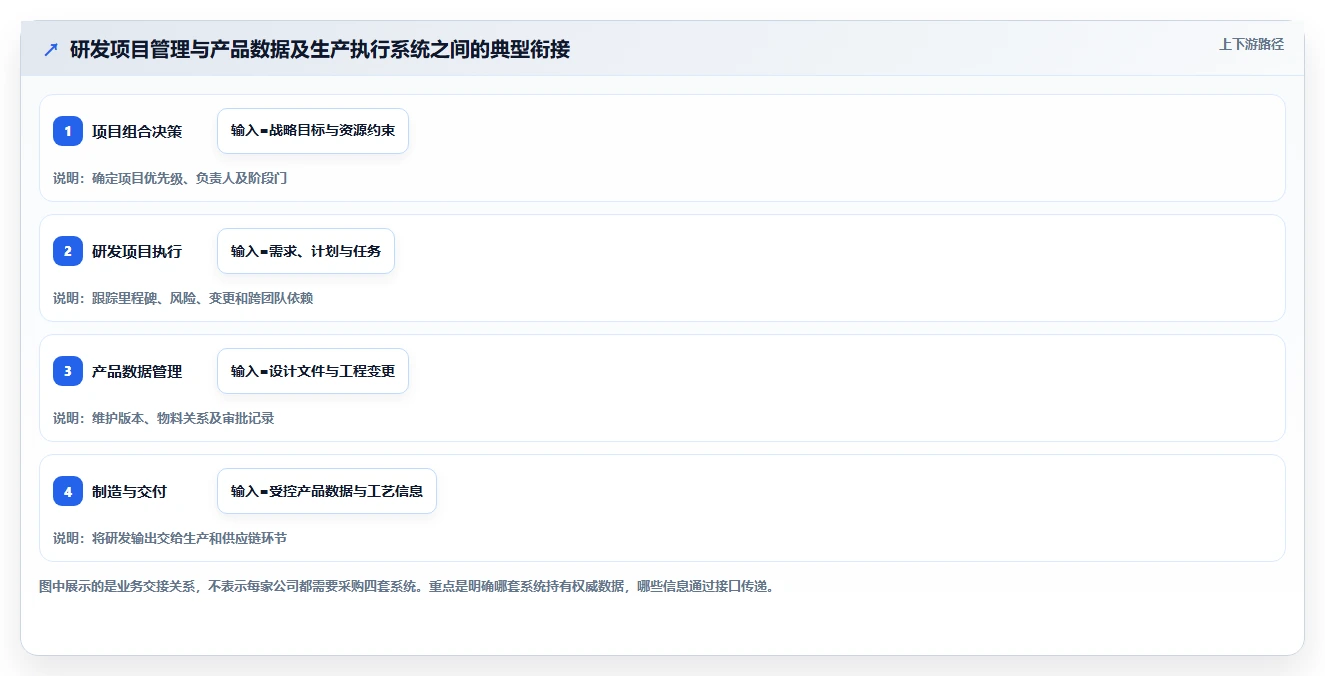The height and width of the screenshot is (676, 1325).
Task: Click the title 研发项目管理与产品数据及生产执行系统之间的典型衔接
Action: pyautogui.click(x=320, y=49)
